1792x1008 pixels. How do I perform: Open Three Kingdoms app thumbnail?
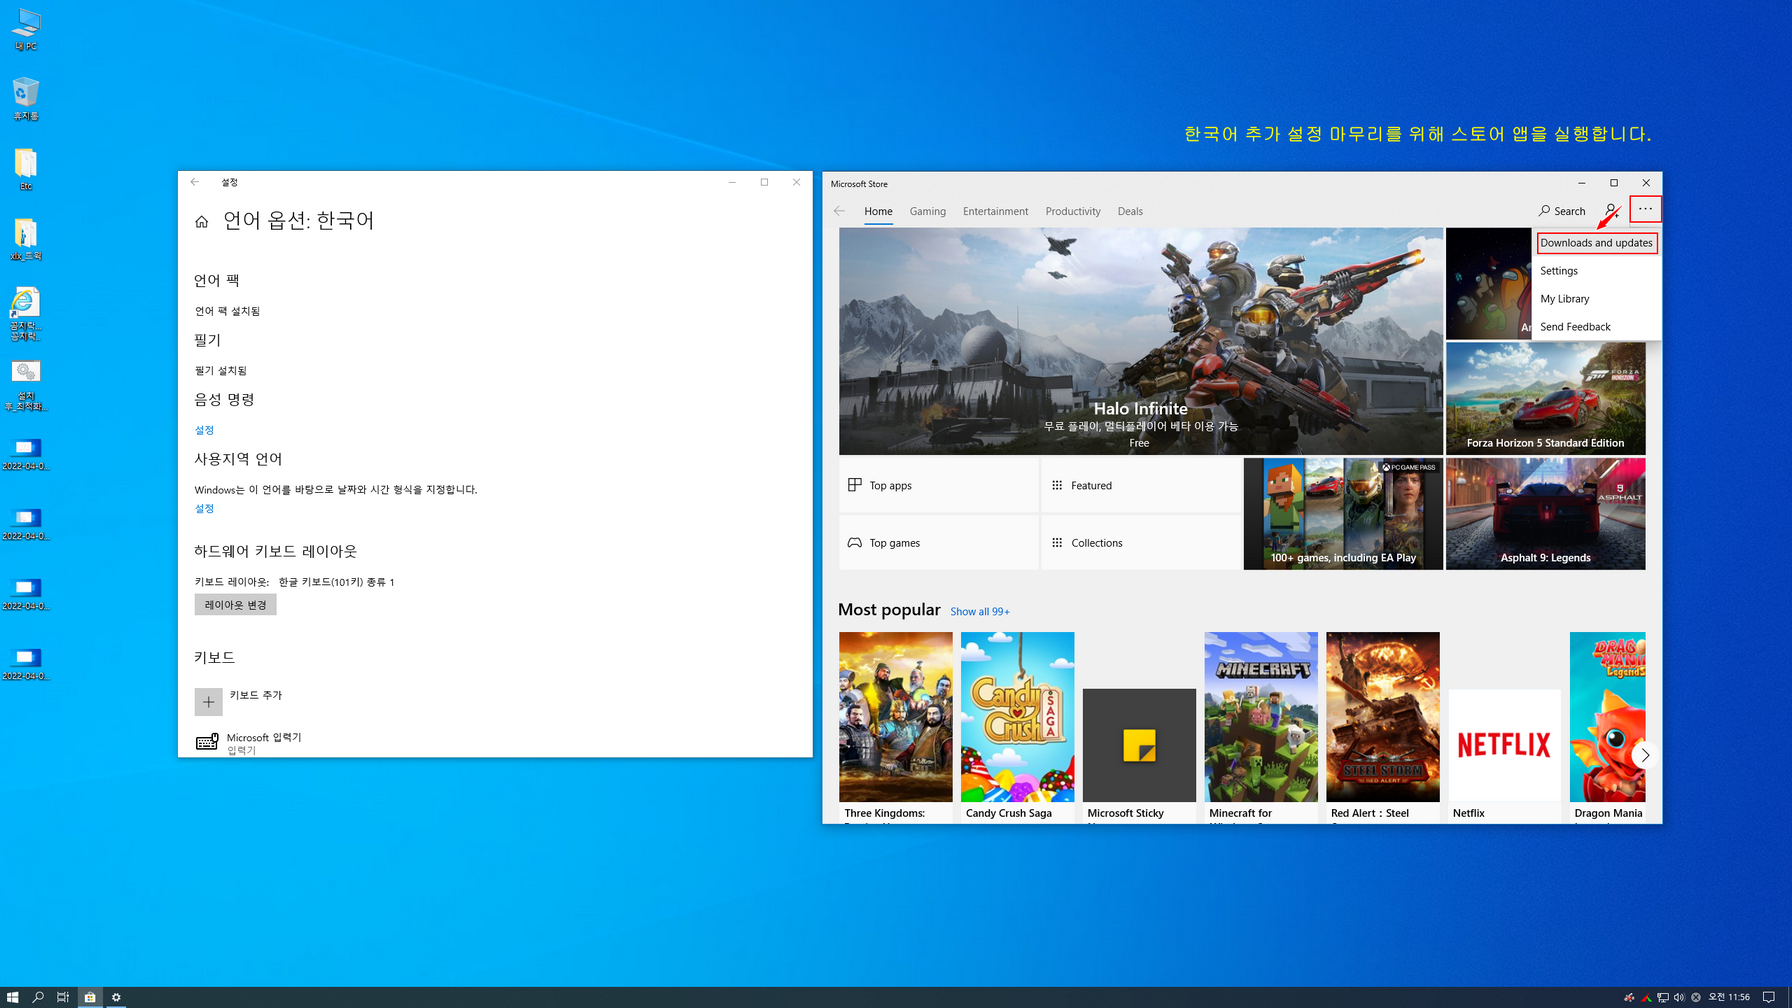pos(895,717)
